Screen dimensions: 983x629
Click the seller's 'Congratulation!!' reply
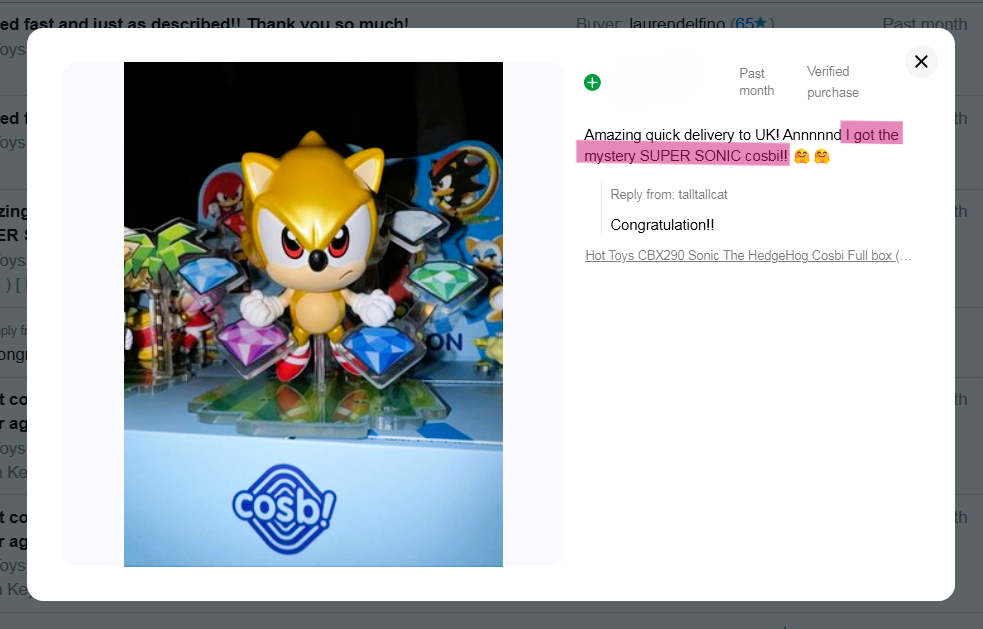click(662, 225)
